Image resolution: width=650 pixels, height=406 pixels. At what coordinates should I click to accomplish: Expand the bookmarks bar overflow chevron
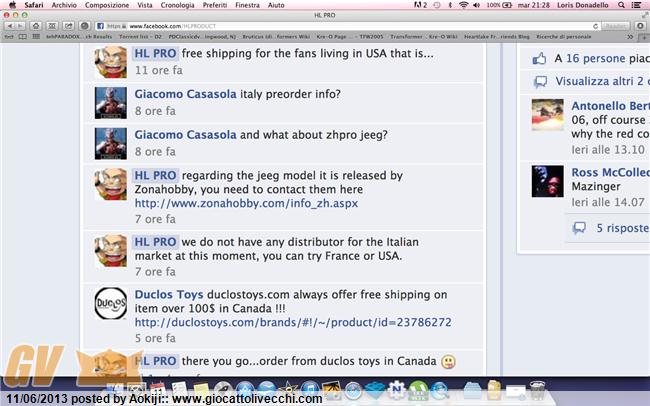tap(630, 36)
